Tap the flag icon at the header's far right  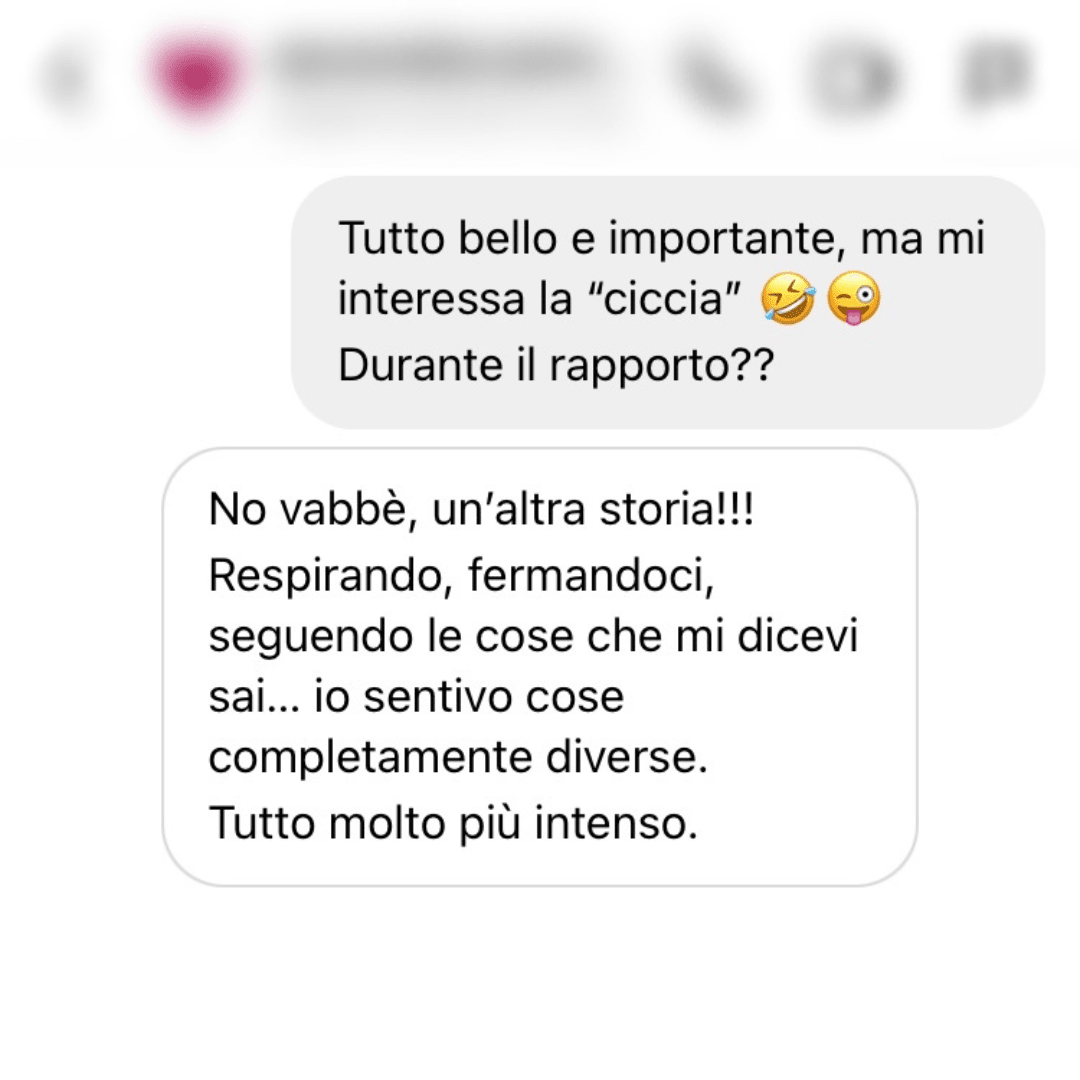999,72
